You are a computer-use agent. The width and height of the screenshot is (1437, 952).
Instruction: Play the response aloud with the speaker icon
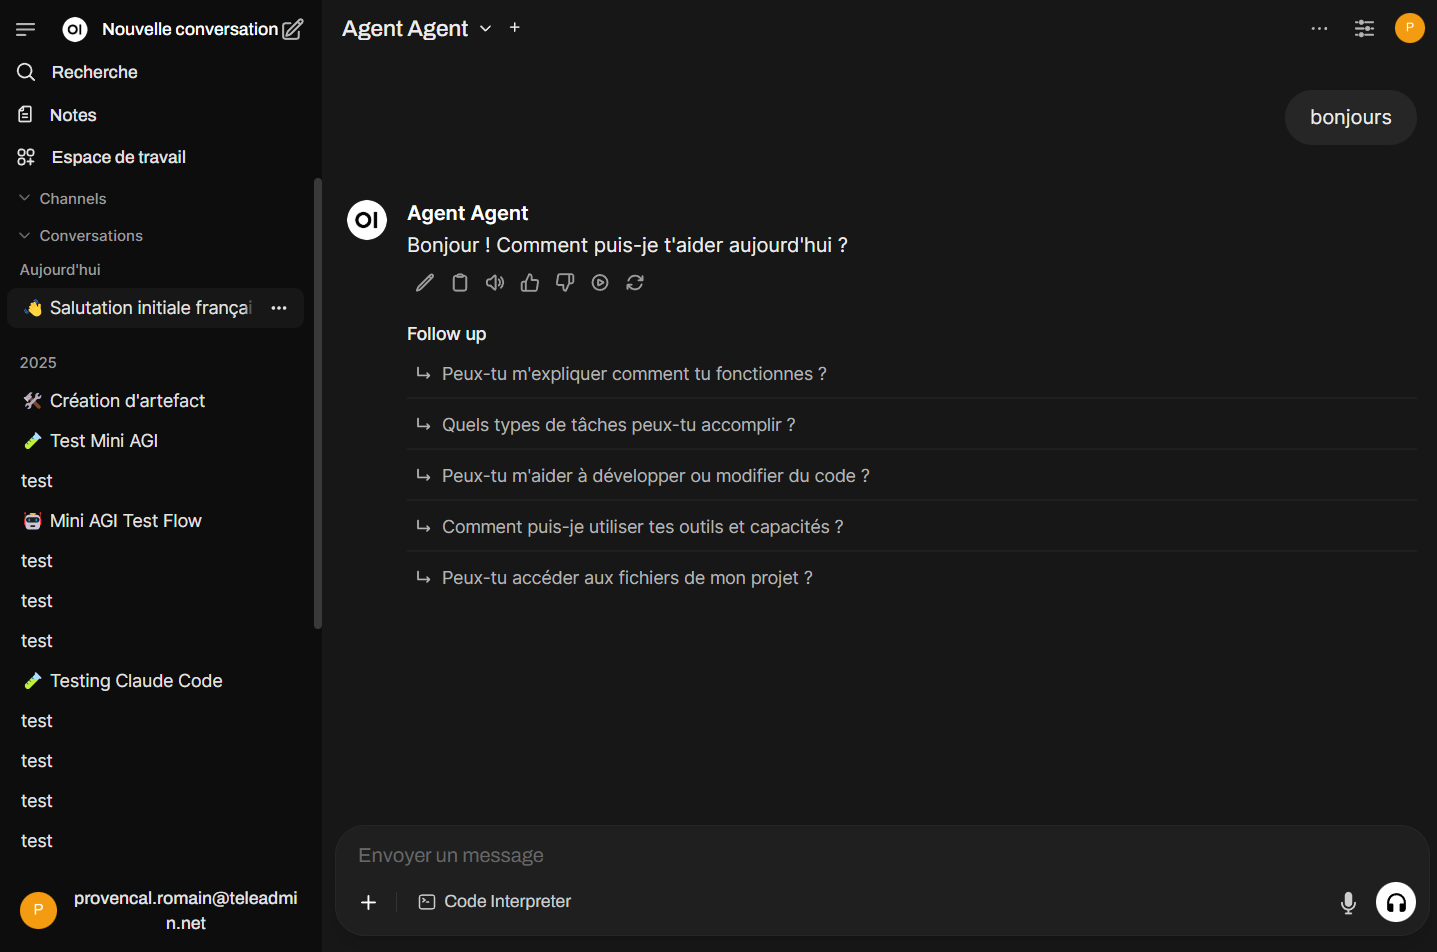coord(494,283)
